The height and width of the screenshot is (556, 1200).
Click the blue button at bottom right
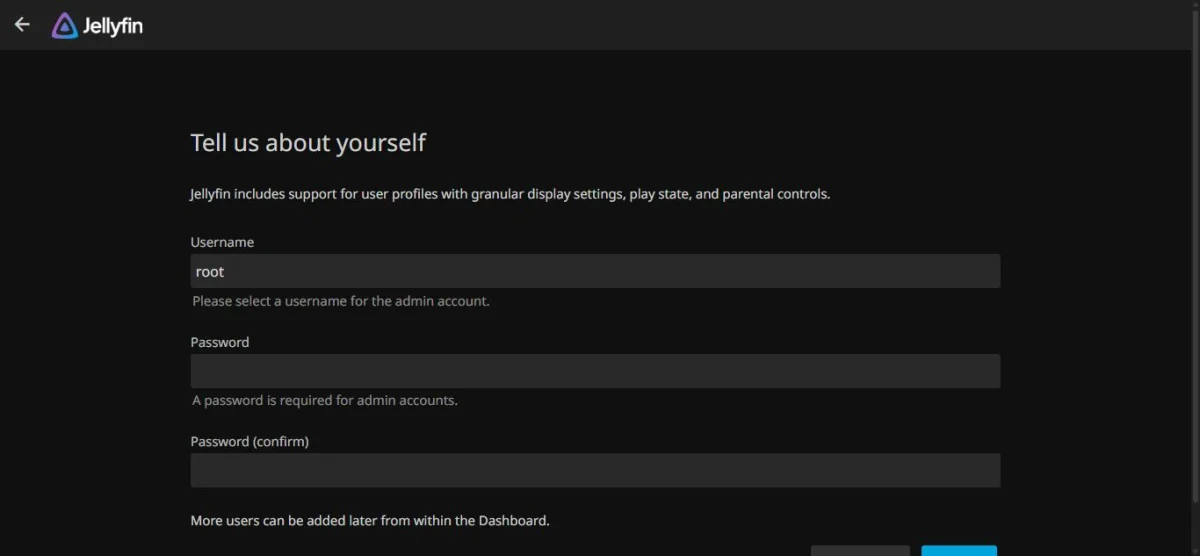tap(959, 551)
